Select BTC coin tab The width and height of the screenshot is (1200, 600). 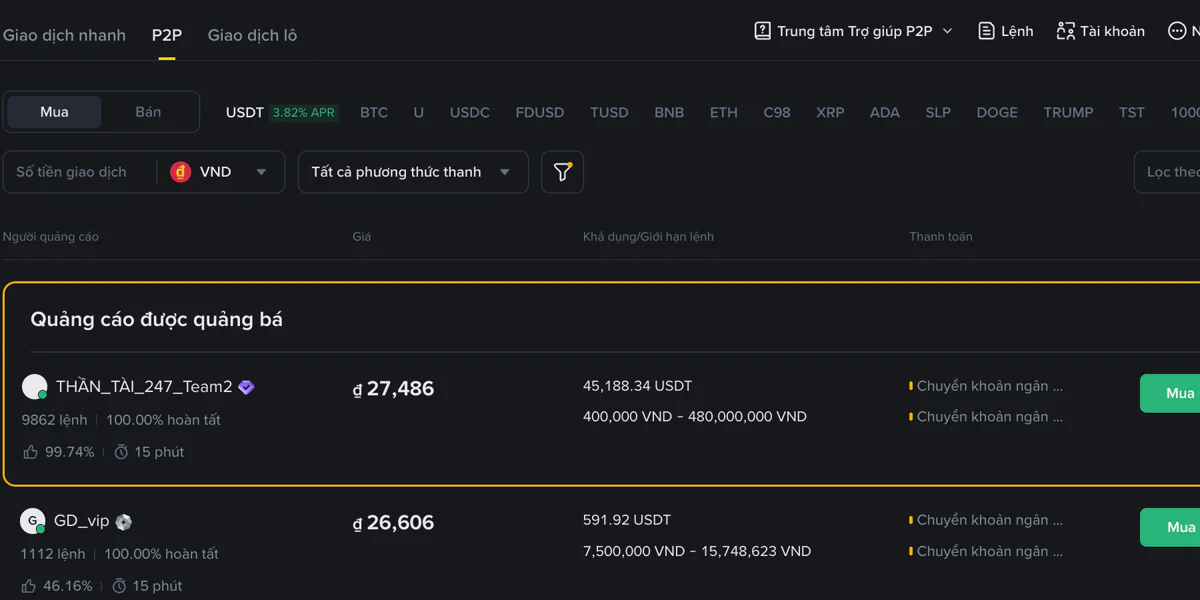click(x=374, y=112)
